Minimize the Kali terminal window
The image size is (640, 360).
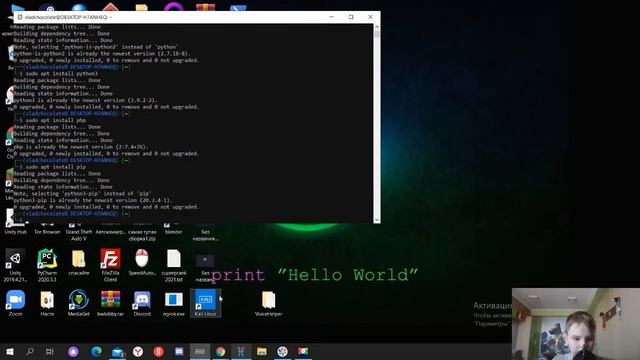[331, 17]
